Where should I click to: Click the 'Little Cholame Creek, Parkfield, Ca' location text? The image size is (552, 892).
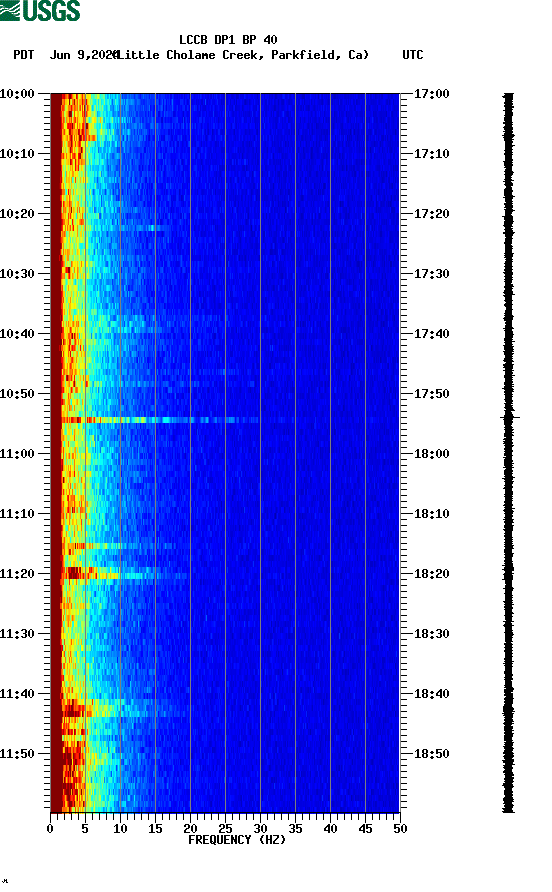[x=242, y=55]
